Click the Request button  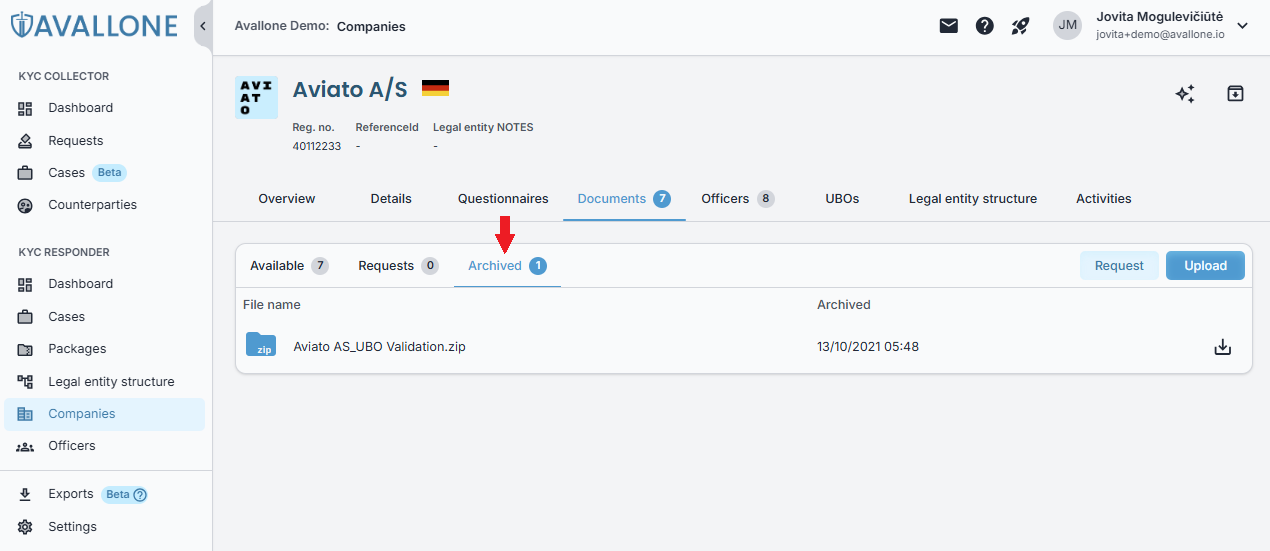point(1119,265)
